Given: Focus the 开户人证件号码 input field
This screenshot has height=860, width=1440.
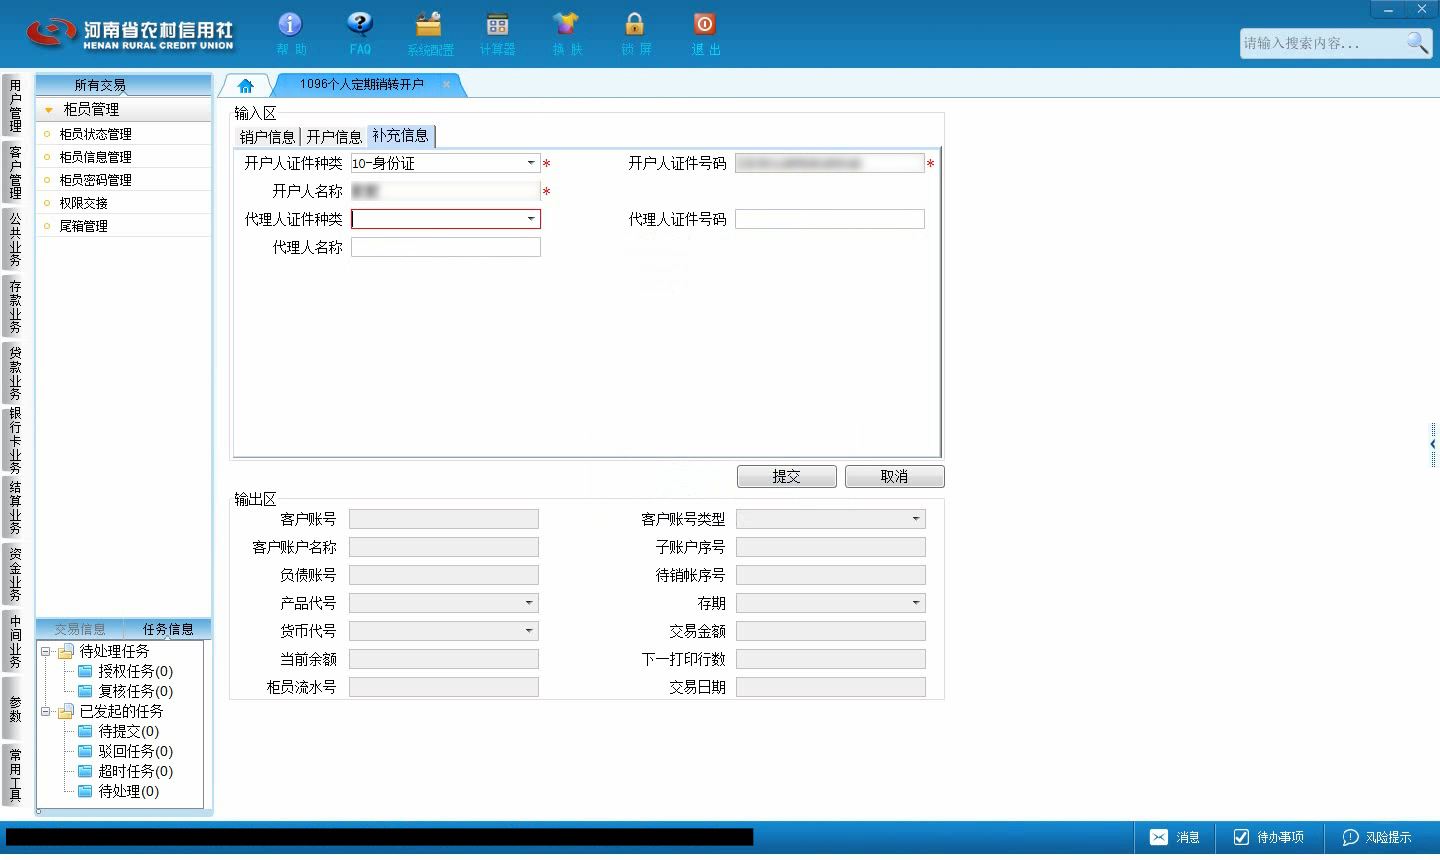Looking at the screenshot, I should pyautogui.click(x=830, y=163).
